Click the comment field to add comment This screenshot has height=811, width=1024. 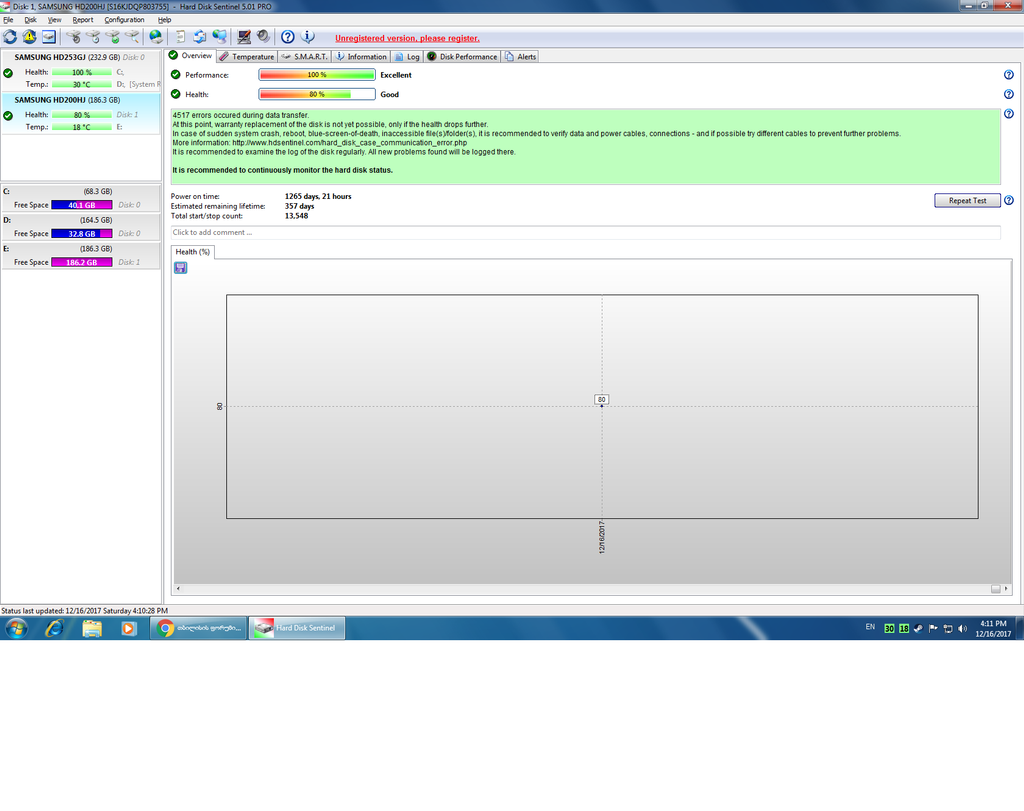click(x=585, y=232)
